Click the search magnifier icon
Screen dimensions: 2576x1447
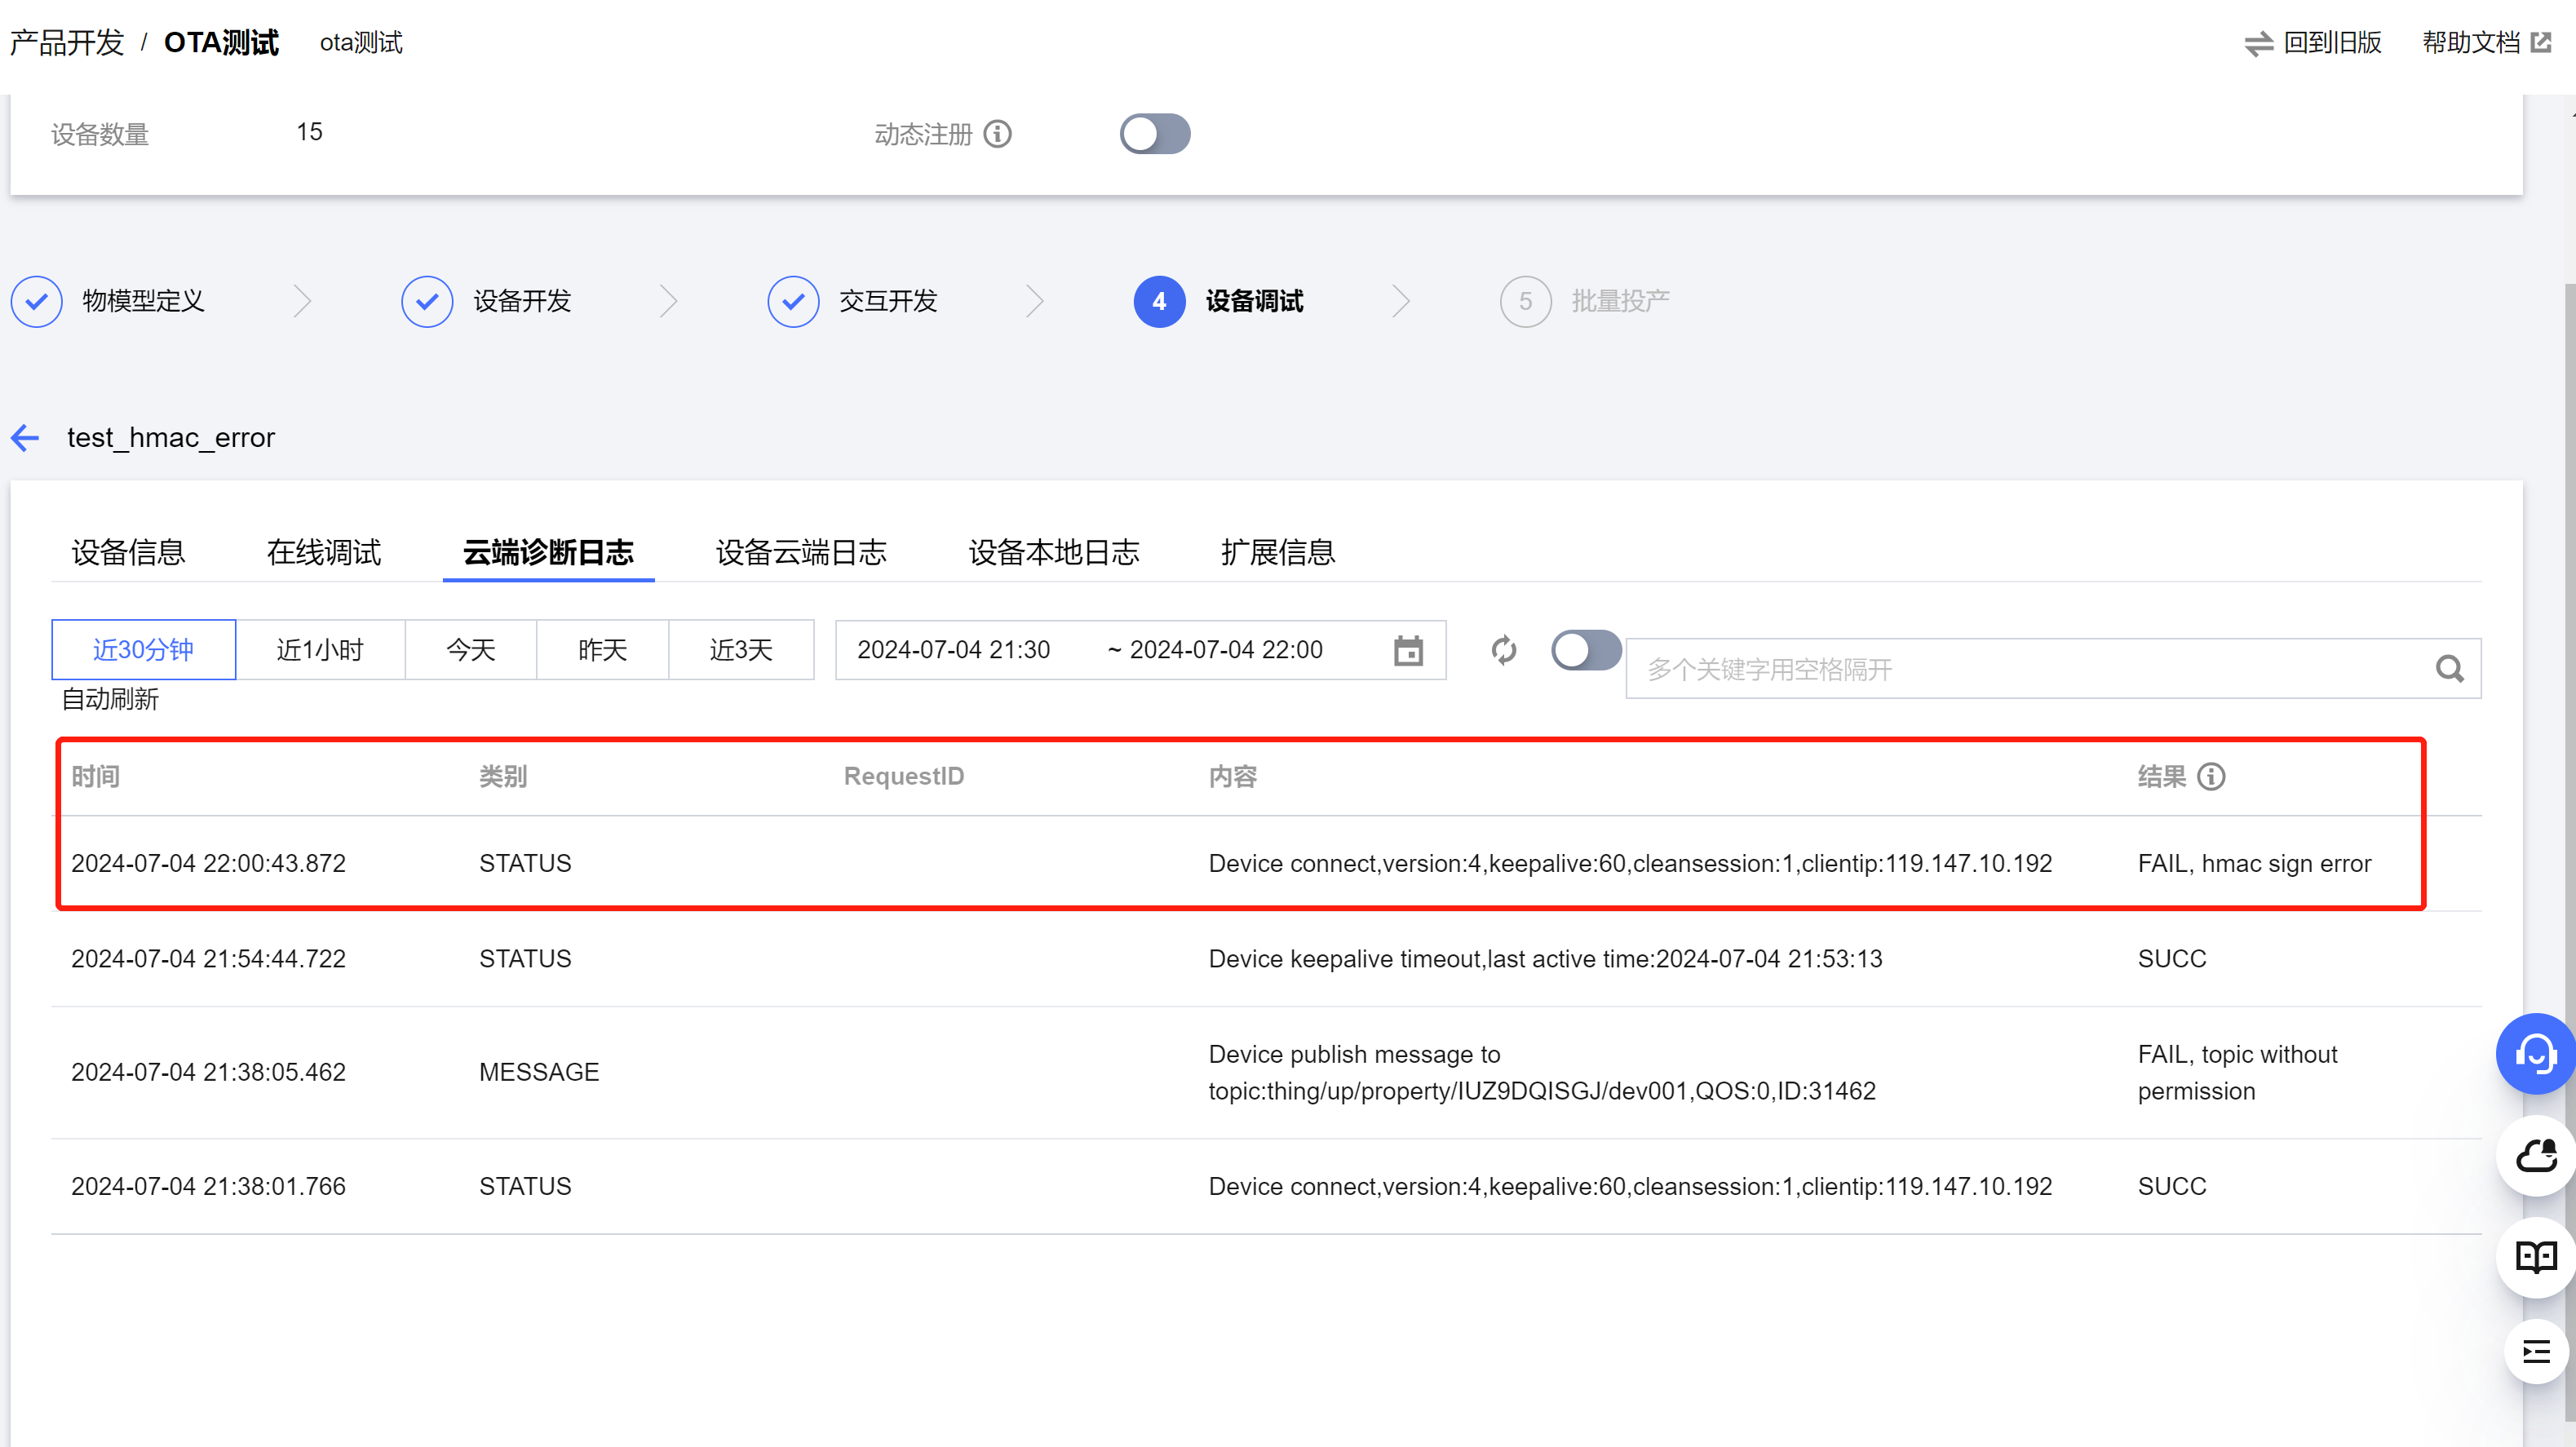2449,668
